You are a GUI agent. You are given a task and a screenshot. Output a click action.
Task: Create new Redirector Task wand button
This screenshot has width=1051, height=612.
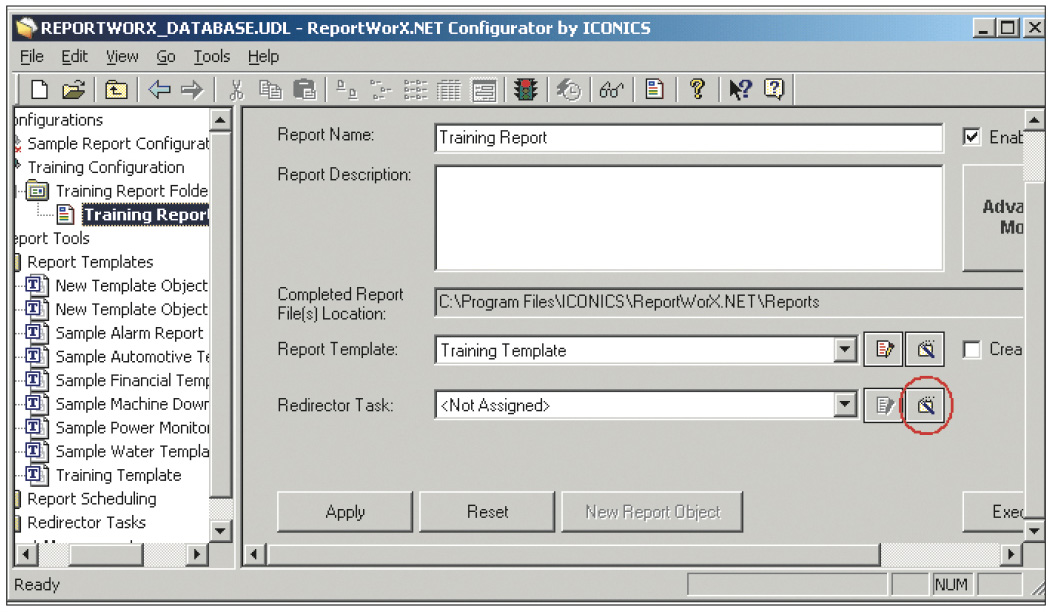coord(925,405)
